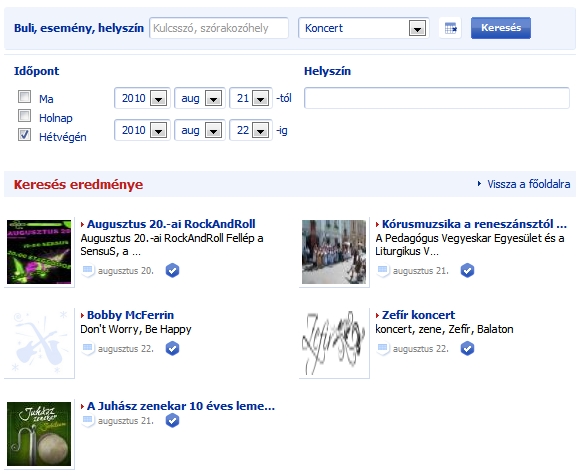Click date text augusztus 20.
Image resolution: width=580 pixels, height=476 pixels.
125,271
